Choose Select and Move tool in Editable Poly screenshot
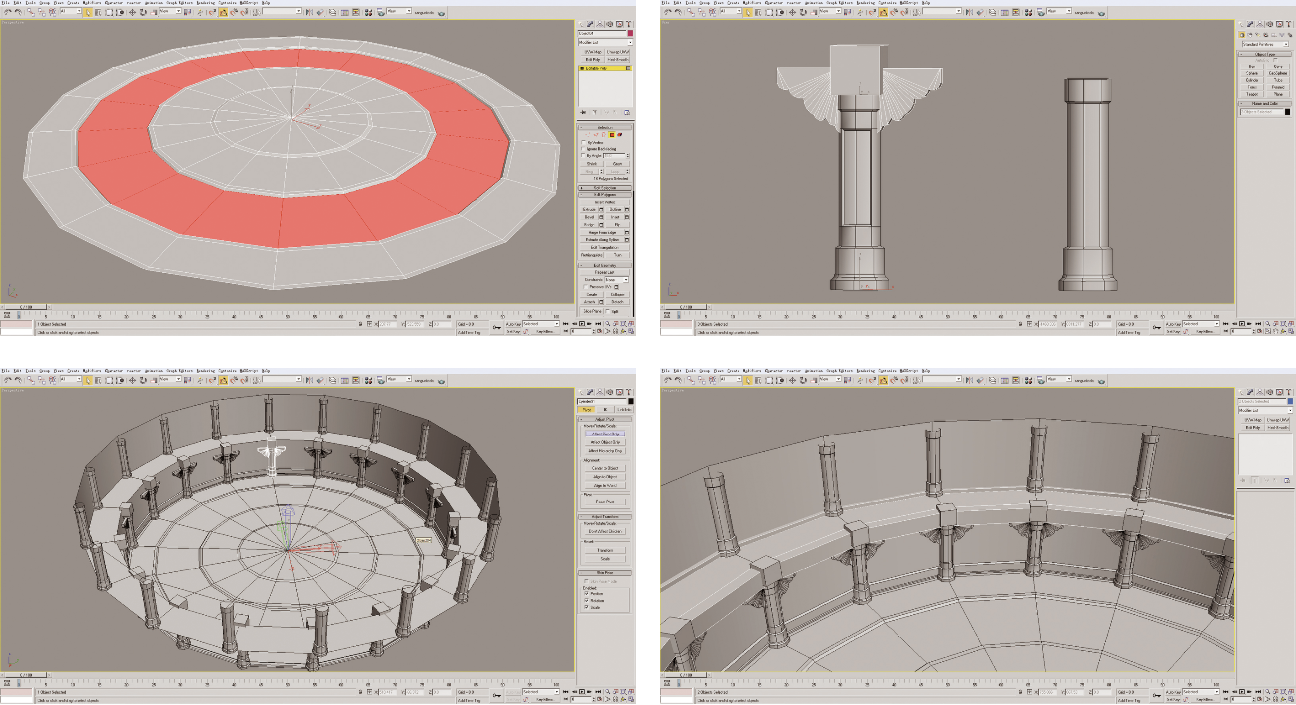The image size is (1296, 705). coord(132,12)
